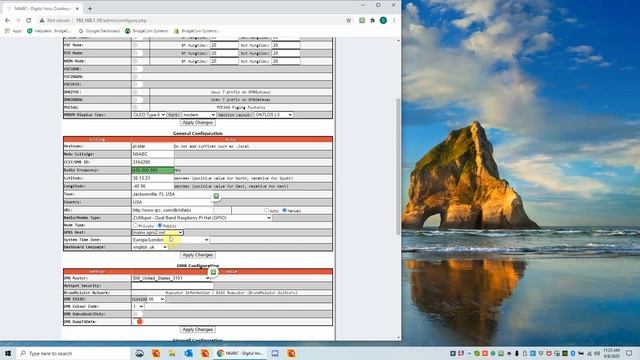Click the Hostname input field

(x=153, y=146)
